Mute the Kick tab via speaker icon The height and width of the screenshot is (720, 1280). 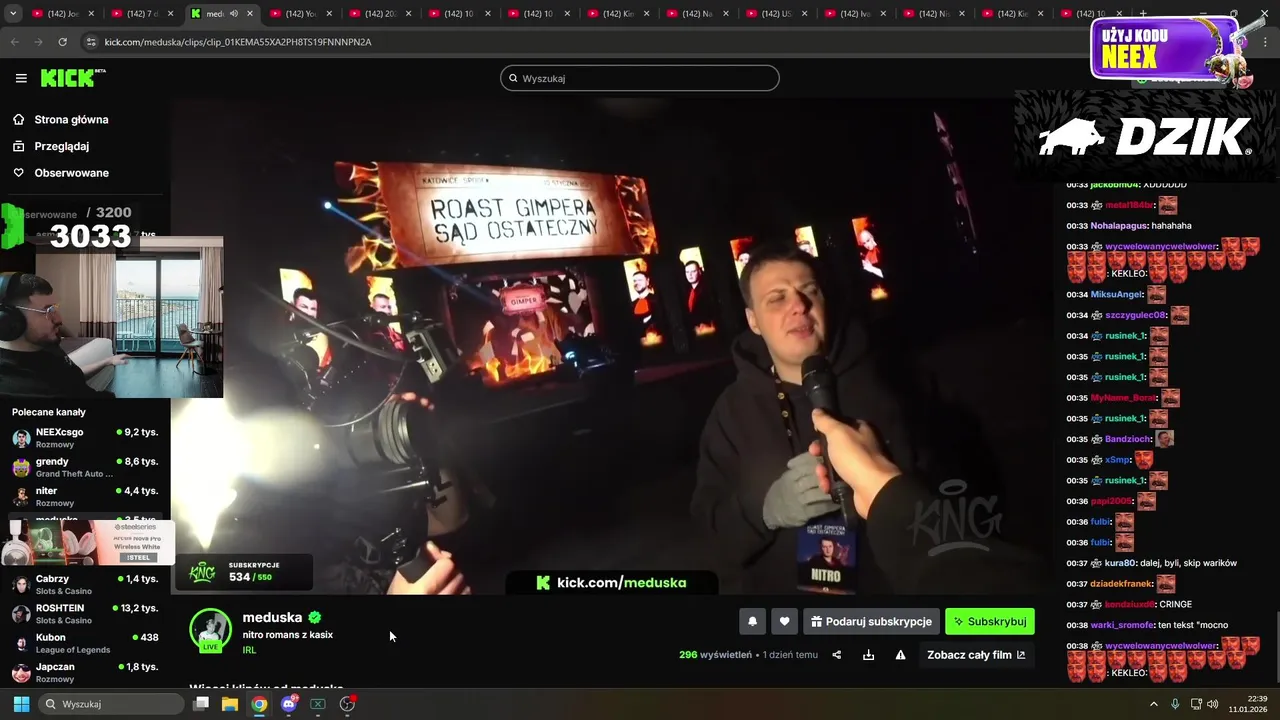[x=234, y=14]
